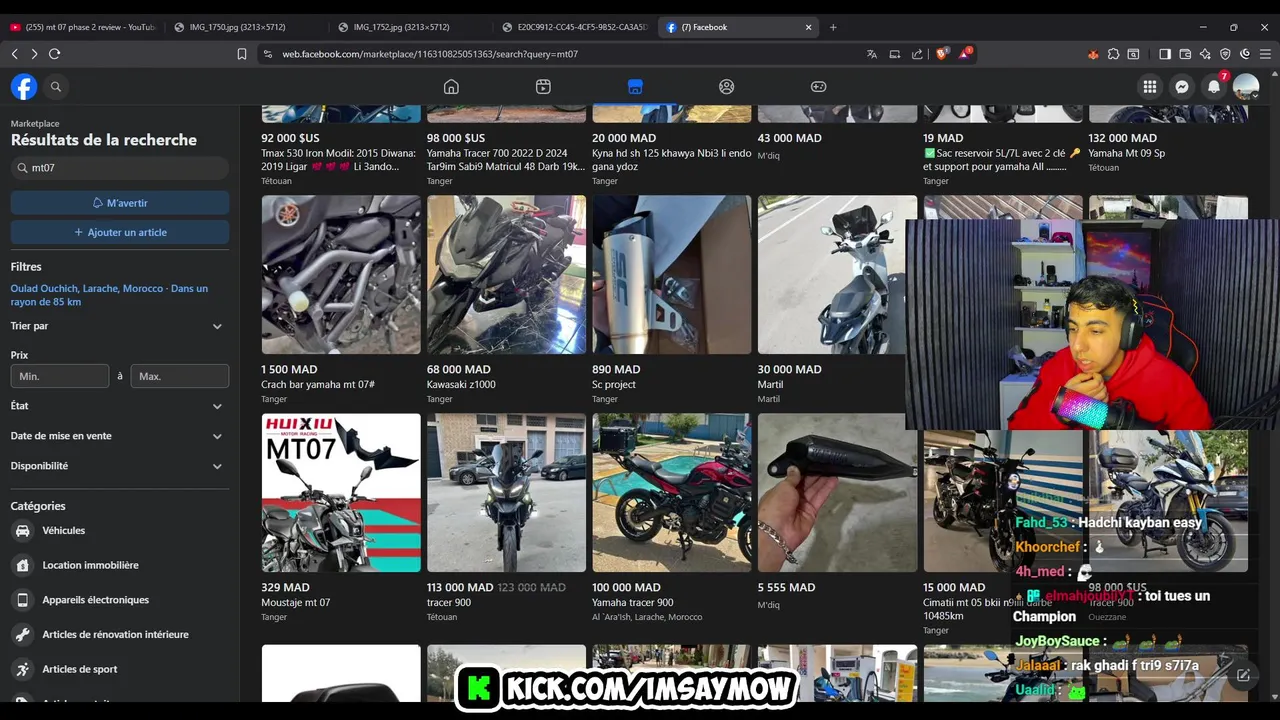The width and height of the screenshot is (1280, 720).
Task: Switch to YouTube mt 07 review tab
Action: tap(82, 27)
